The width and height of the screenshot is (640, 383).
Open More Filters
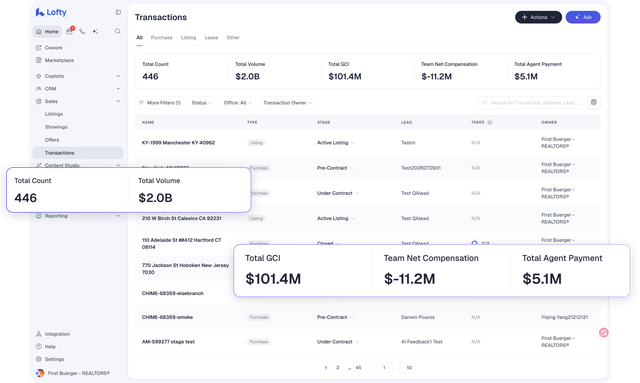[x=160, y=103]
